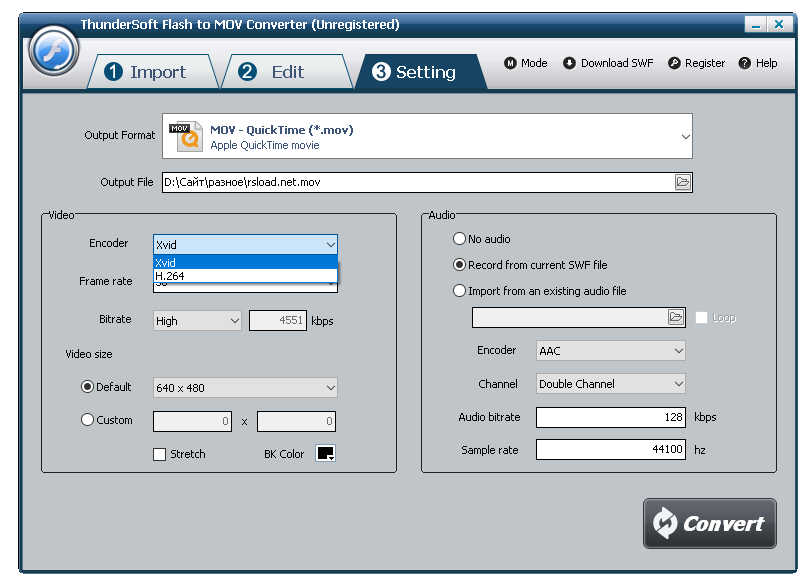Select Xvid in the encoder list
806x581 pixels.
[245, 262]
